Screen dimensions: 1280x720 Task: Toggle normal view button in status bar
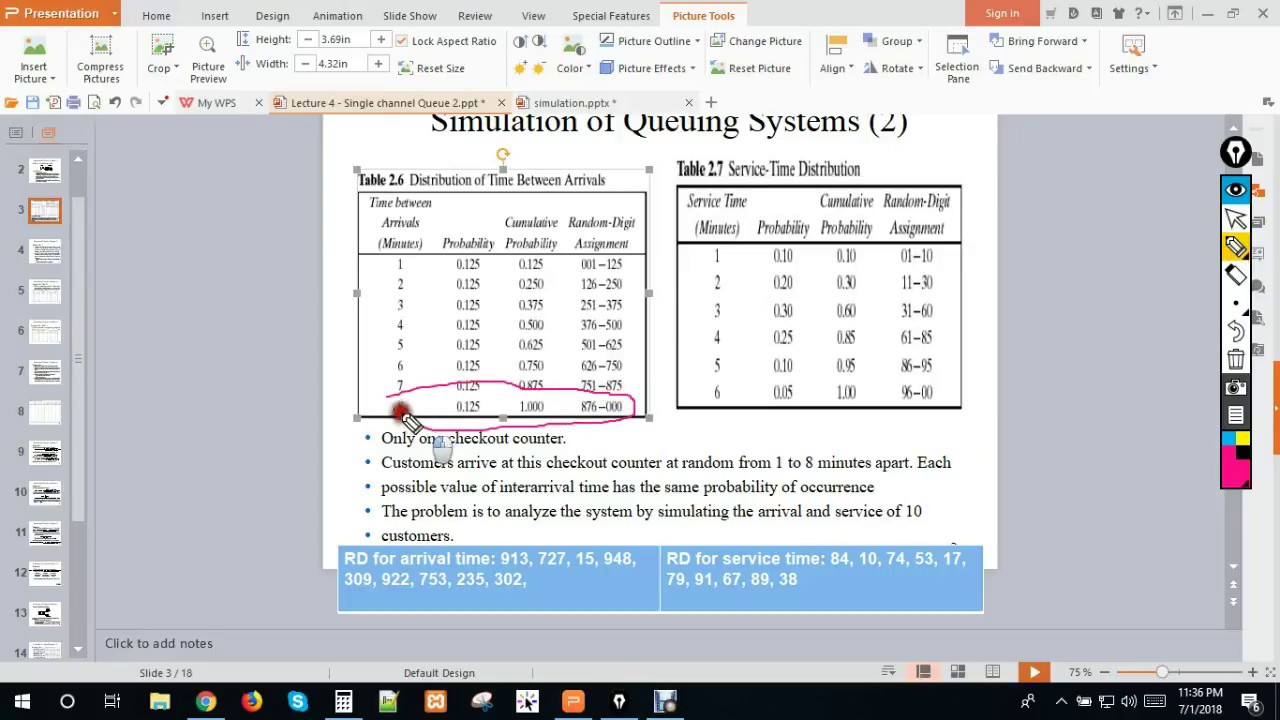pyautogui.click(x=924, y=672)
